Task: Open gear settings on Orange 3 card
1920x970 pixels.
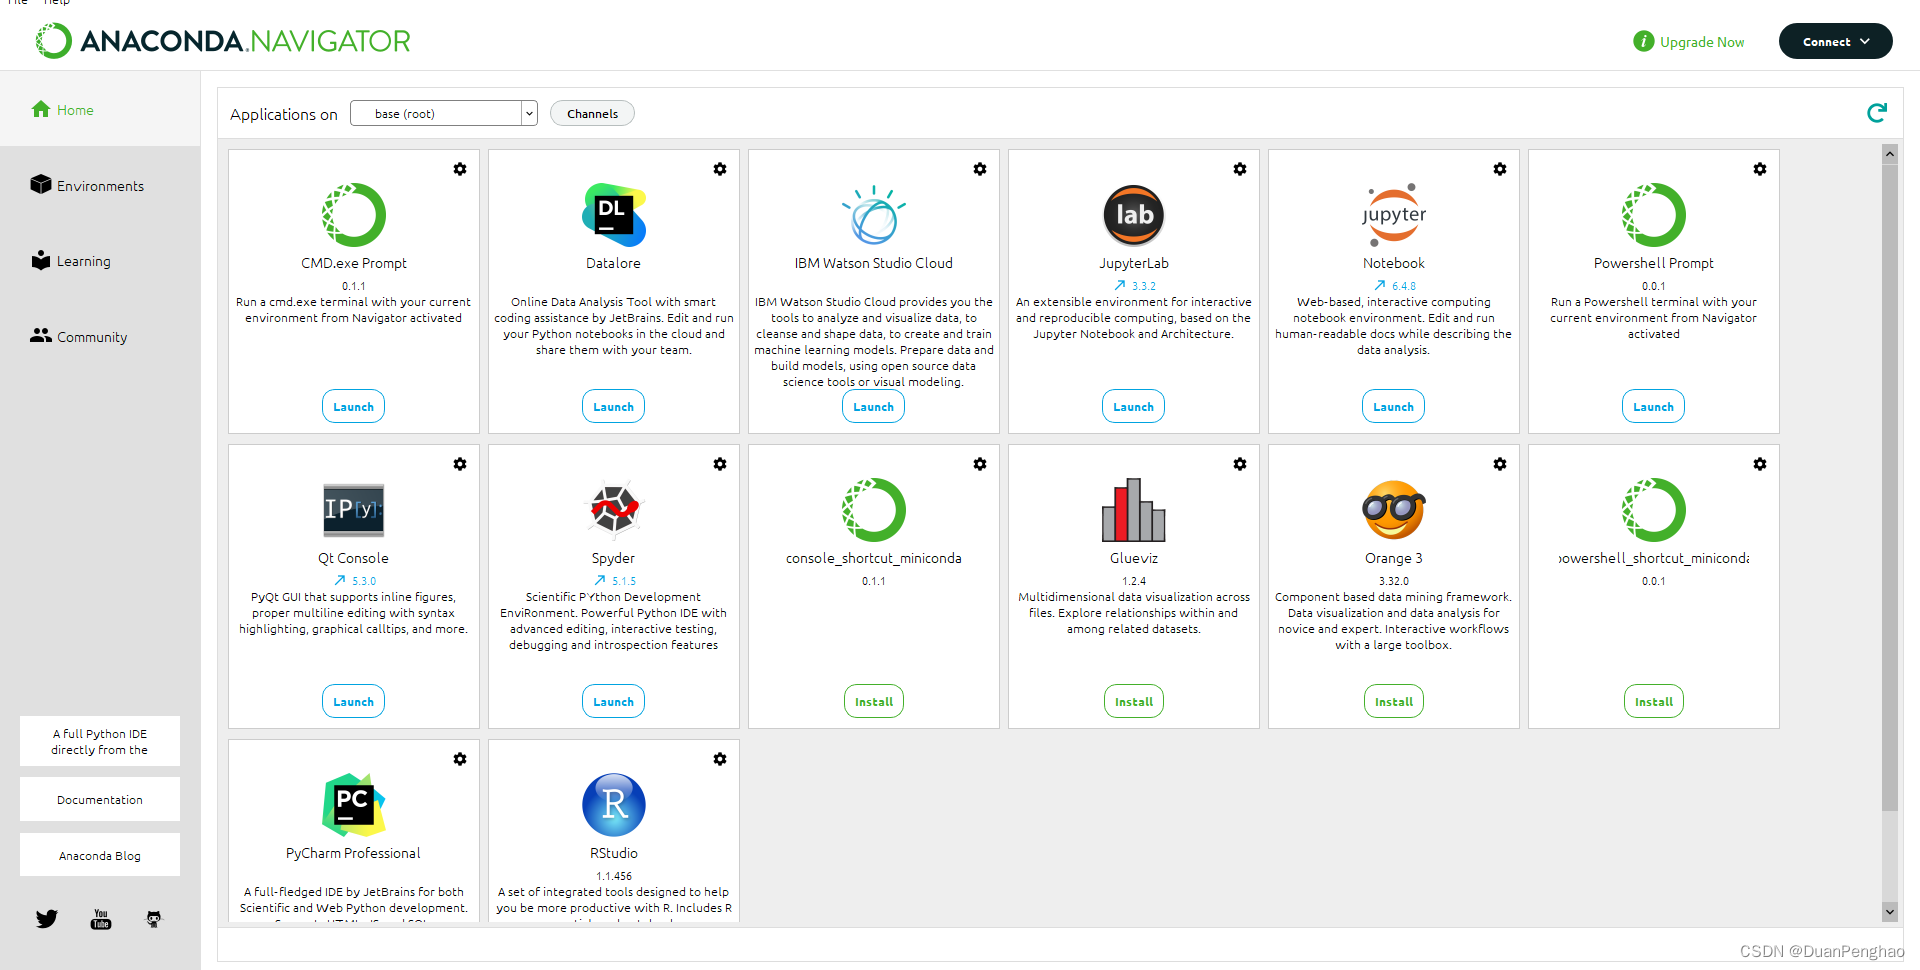Action: tap(1500, 464)
